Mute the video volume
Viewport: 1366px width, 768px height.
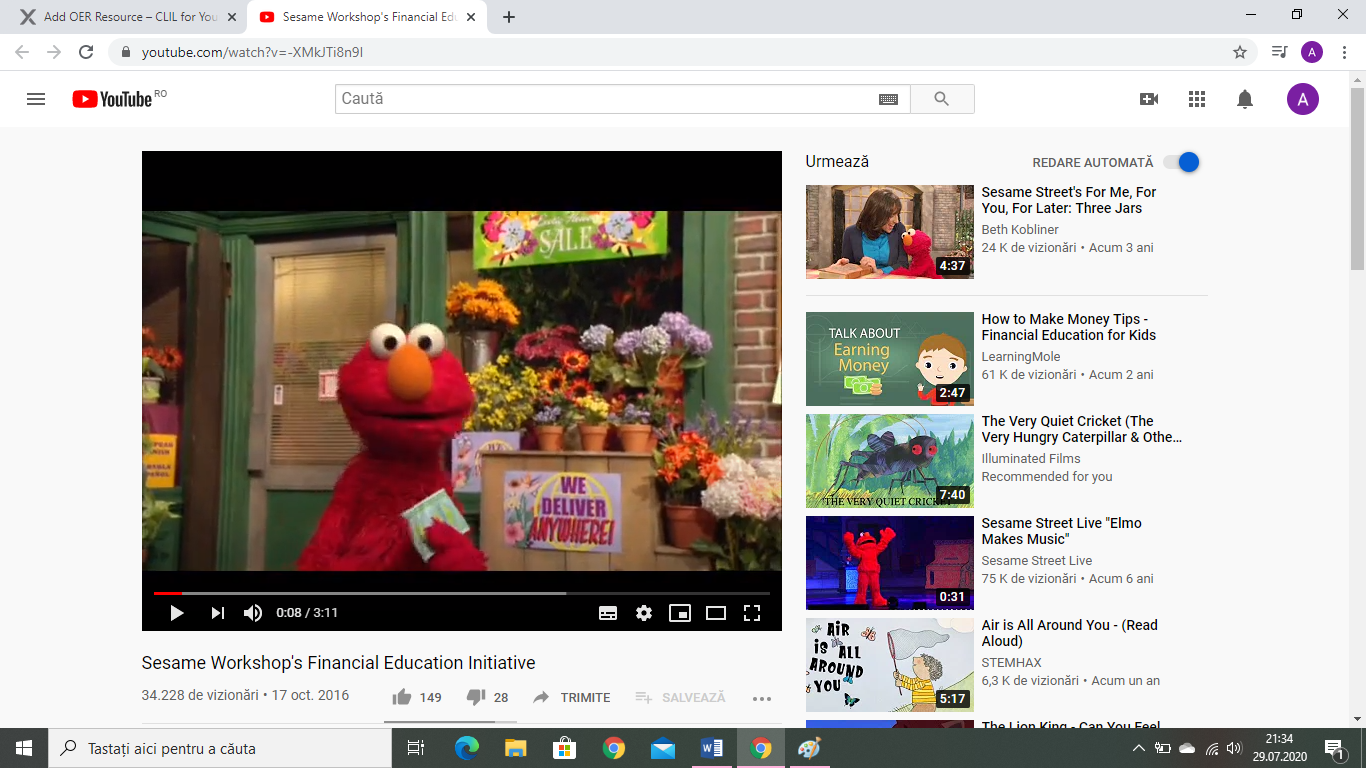pyautogui.click(x=253, y=613)
